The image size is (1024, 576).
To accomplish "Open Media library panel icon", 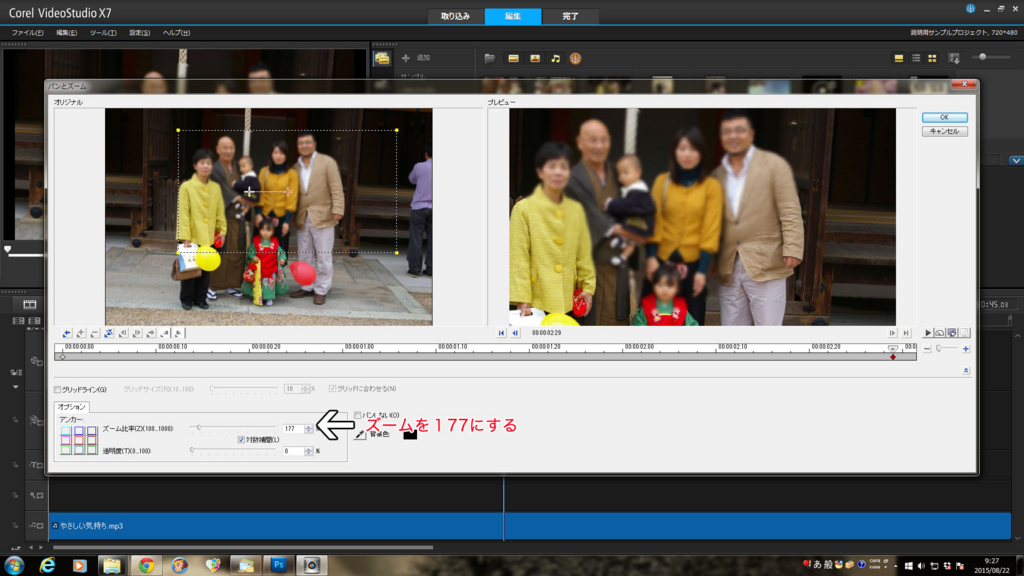I will point(382,59).
